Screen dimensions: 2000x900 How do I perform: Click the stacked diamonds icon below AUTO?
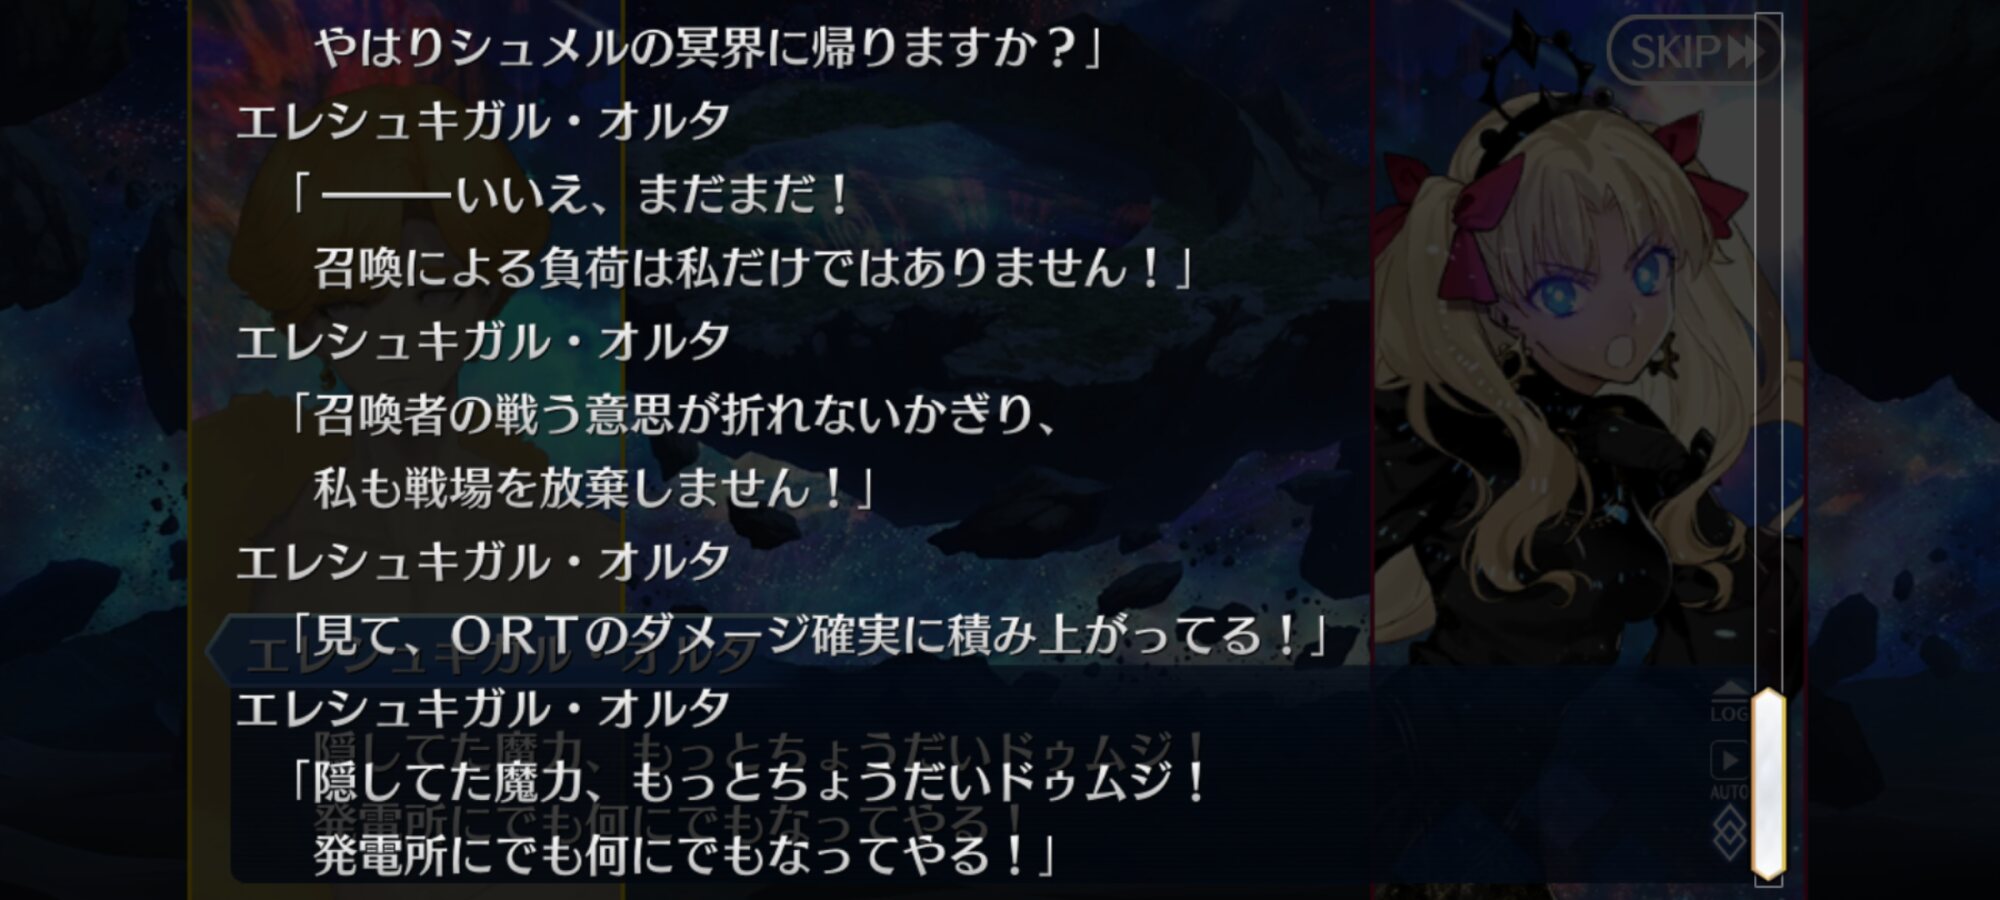pos(1730,833)
